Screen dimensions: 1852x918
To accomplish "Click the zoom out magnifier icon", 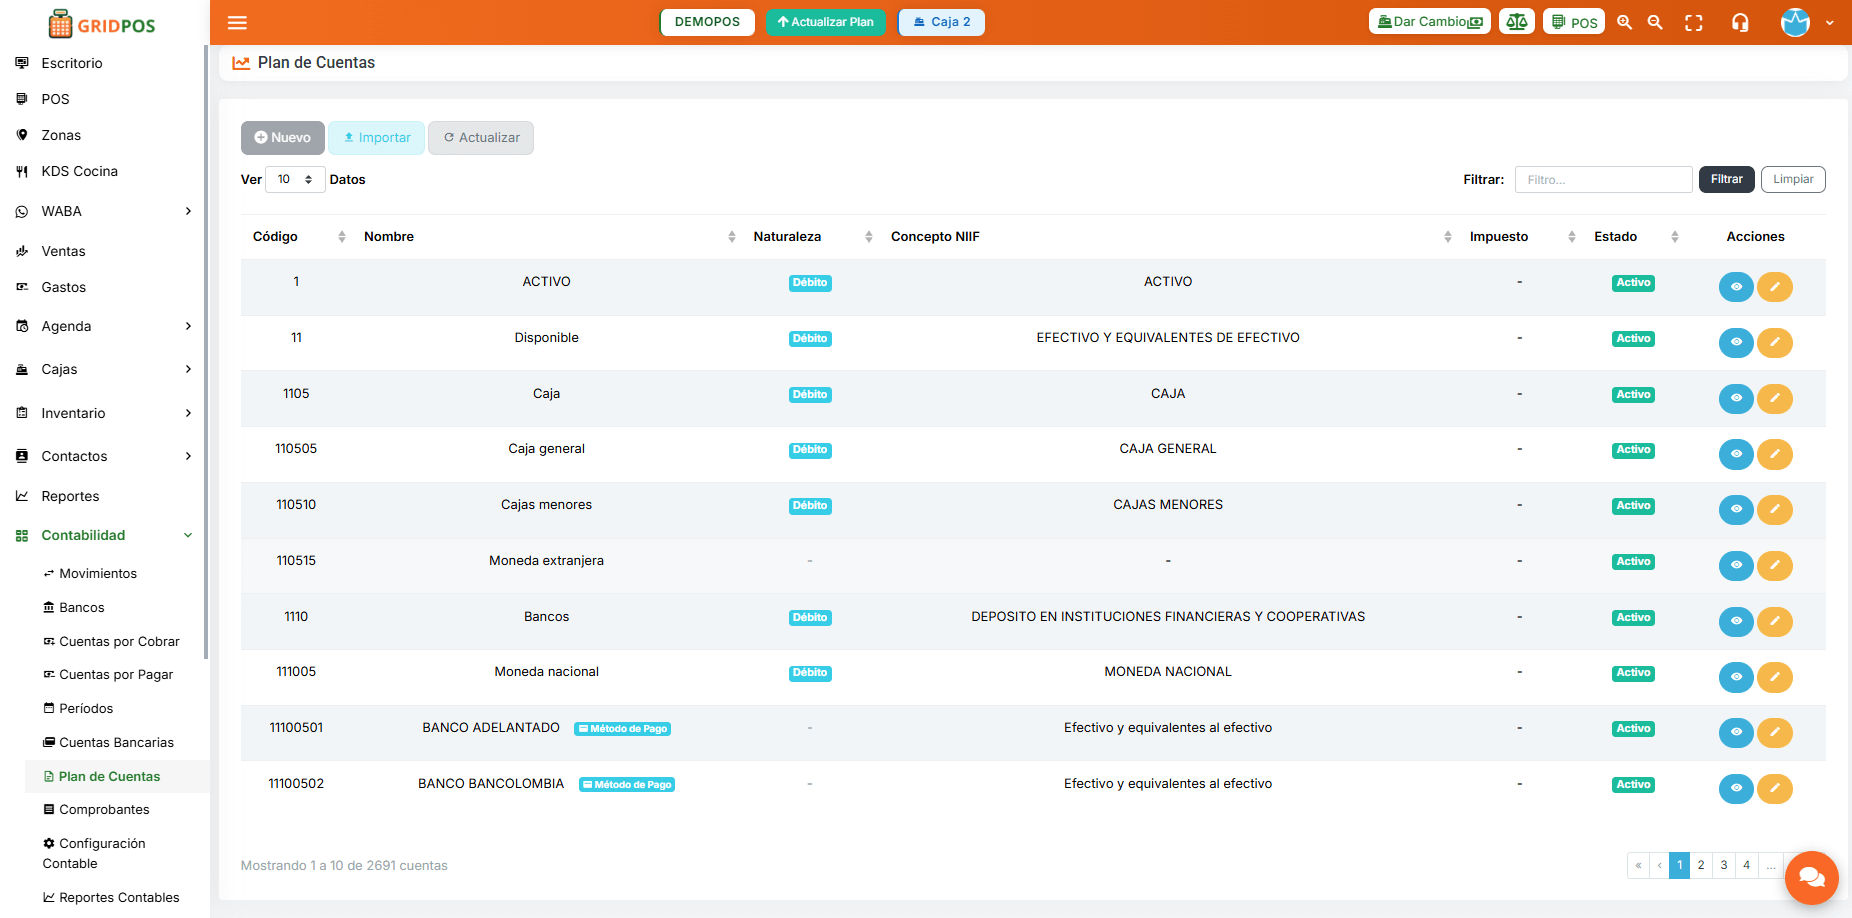I will point(1655,22).
